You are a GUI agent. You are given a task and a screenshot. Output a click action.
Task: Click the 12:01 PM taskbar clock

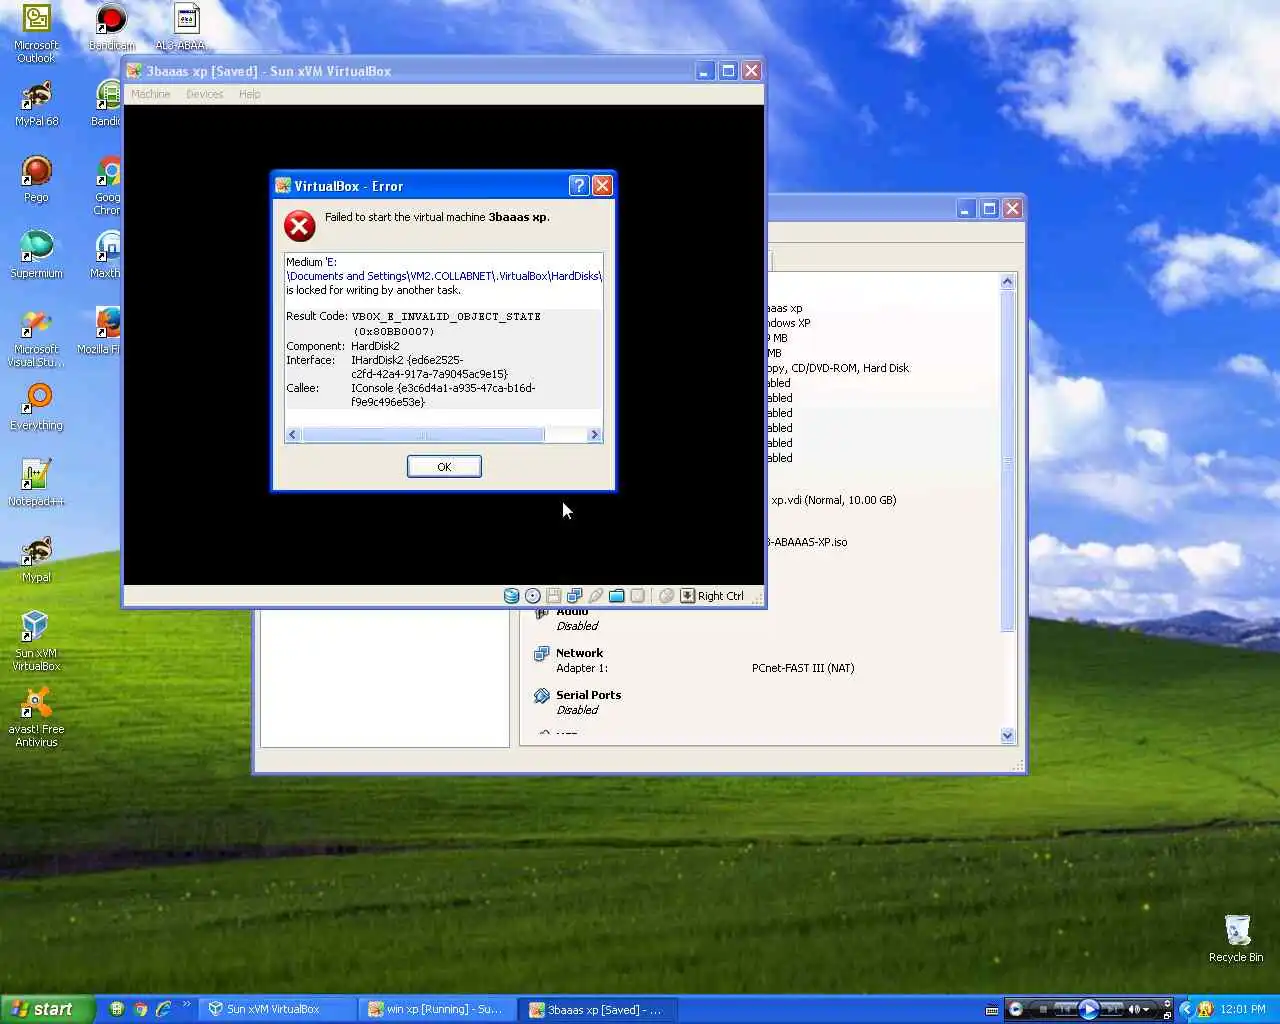click(x=1243, y=1009)
